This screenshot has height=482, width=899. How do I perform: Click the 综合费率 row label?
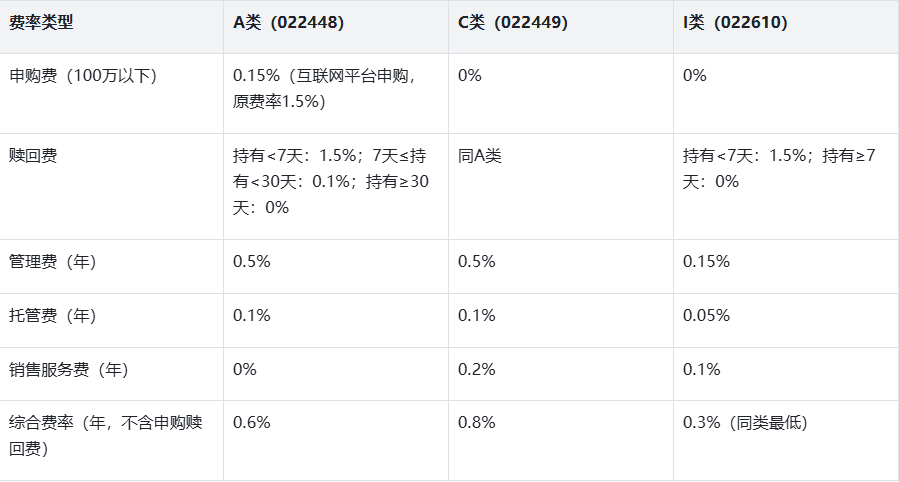pos(105,436)
